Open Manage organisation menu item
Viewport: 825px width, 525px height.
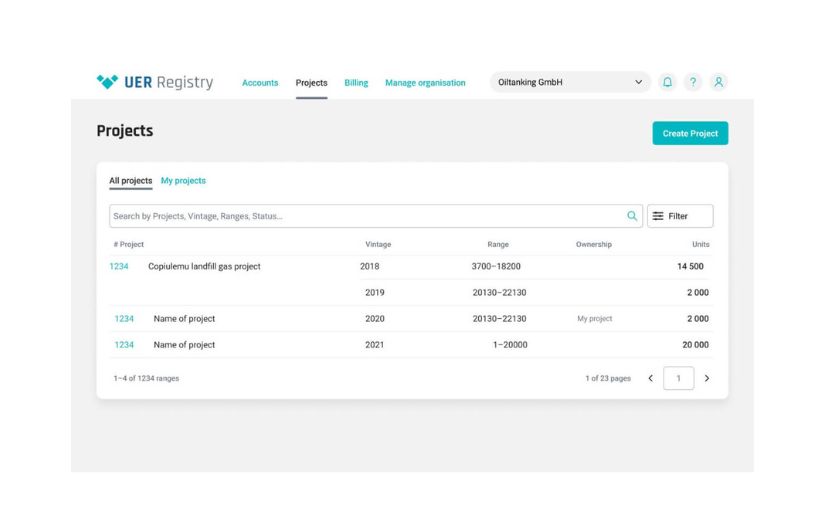pyautogui.click(x=425, y=83)
